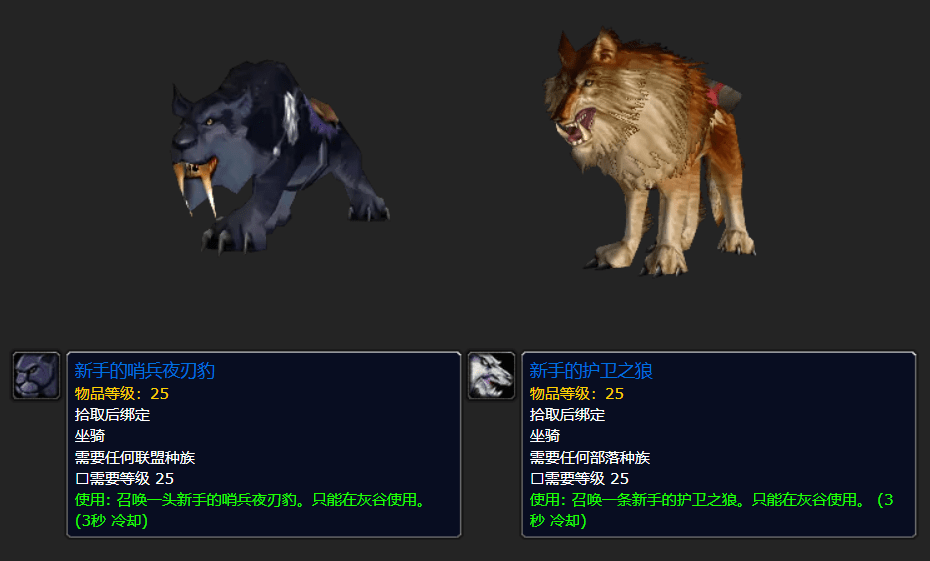Click 坐骑 label in the wolf tooltip
930x561 pixels.
[544, 436]
